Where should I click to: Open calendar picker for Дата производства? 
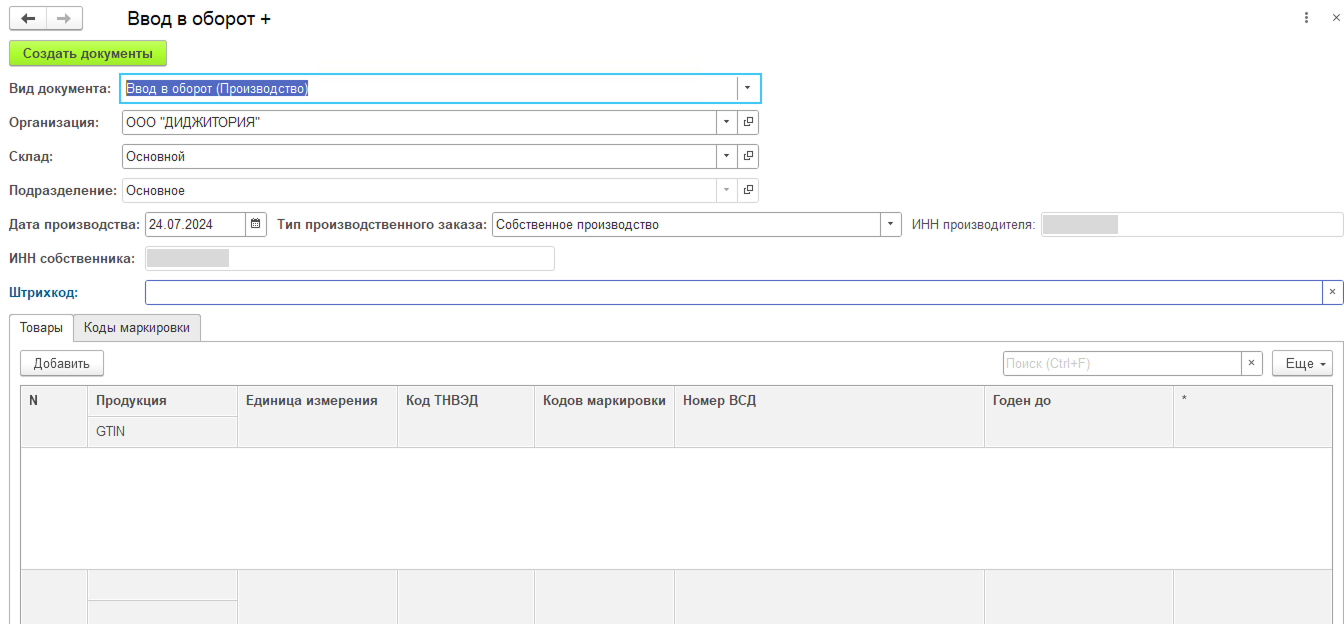pos(256,224)
